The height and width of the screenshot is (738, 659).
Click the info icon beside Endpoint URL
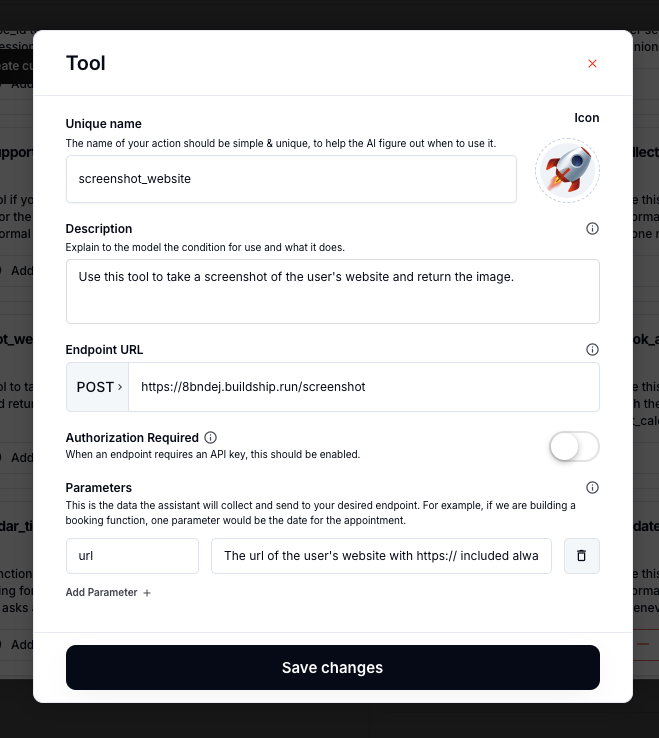[x=592, y=350]
